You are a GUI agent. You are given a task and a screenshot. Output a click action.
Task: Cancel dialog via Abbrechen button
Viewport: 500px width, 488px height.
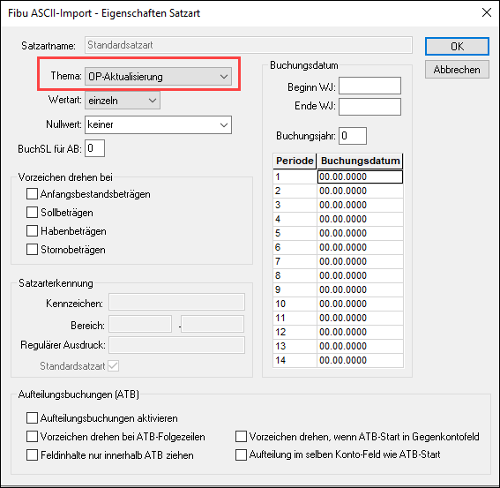click(x=457, y=69)
